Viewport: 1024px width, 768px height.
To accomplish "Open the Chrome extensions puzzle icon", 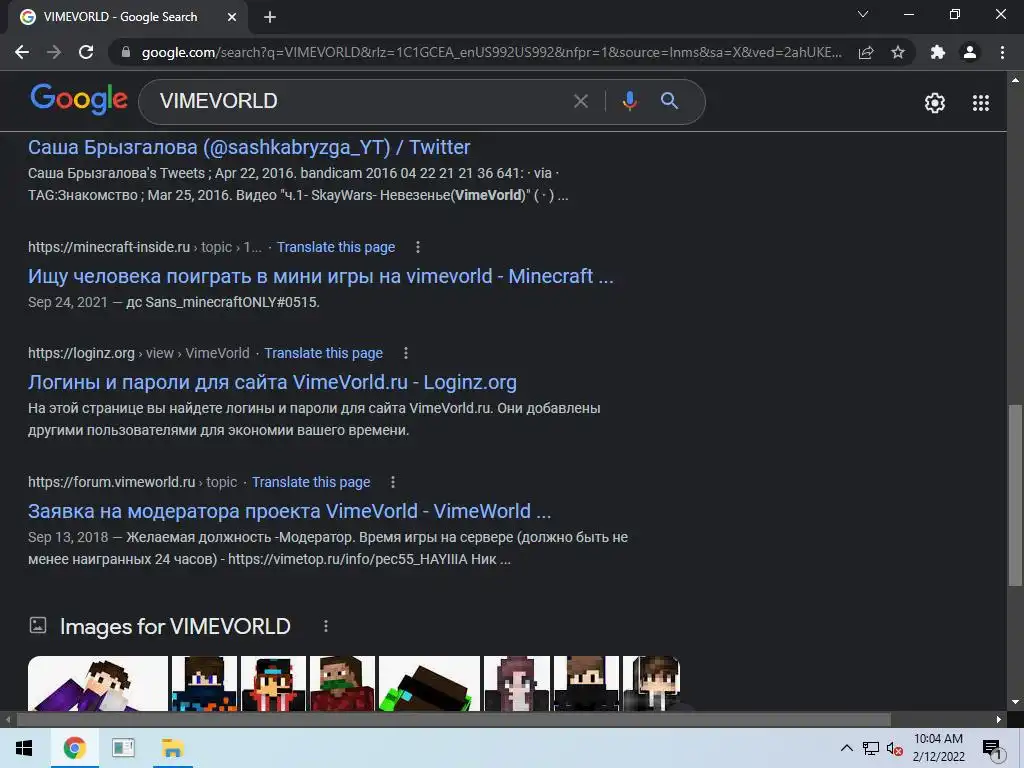I will tap(938, 52).
